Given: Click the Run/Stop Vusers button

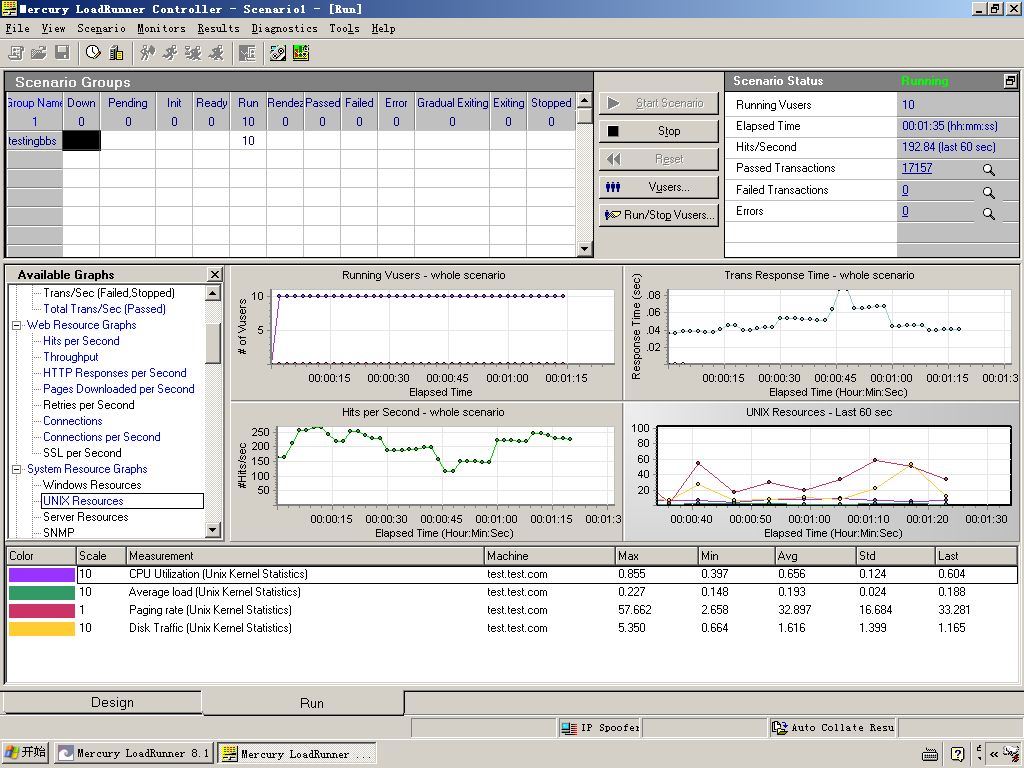Looking at the screenshot, I should [659, 215].
